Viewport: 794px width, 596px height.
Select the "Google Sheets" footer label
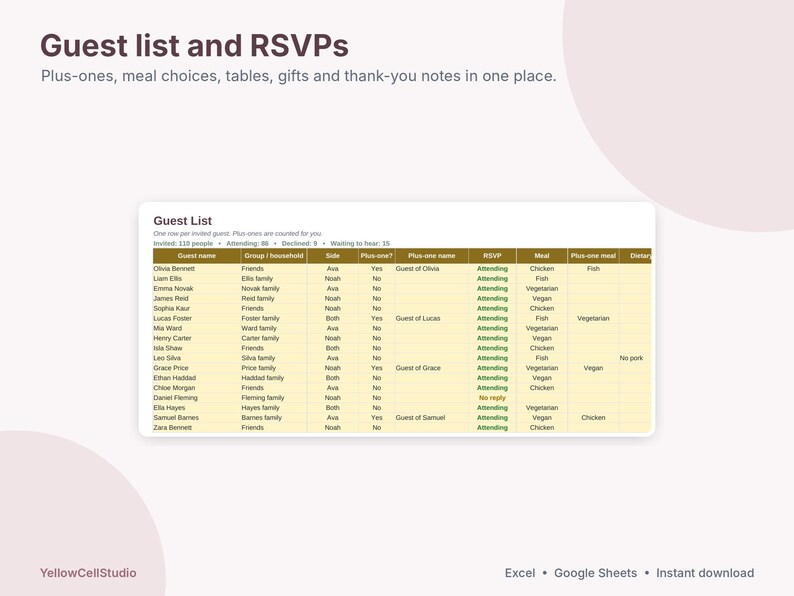(596, 573)
